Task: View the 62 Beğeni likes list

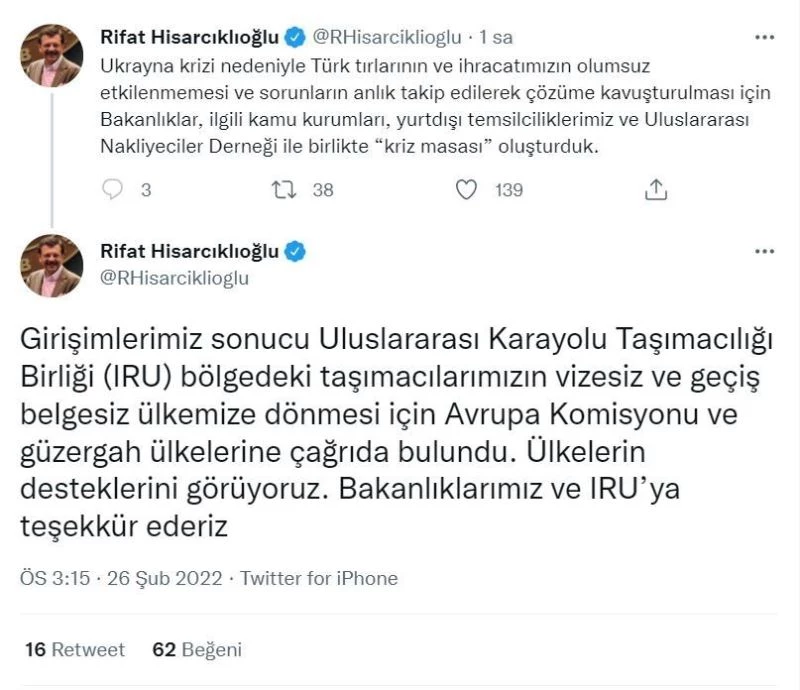Action: (x=197, y=649)
